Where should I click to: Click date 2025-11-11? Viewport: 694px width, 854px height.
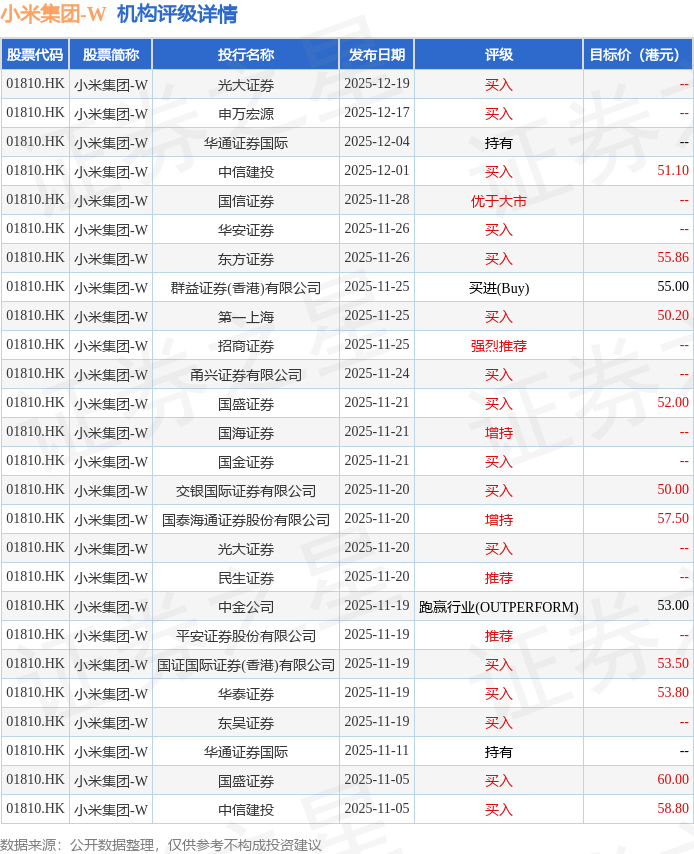click(376, 751)
